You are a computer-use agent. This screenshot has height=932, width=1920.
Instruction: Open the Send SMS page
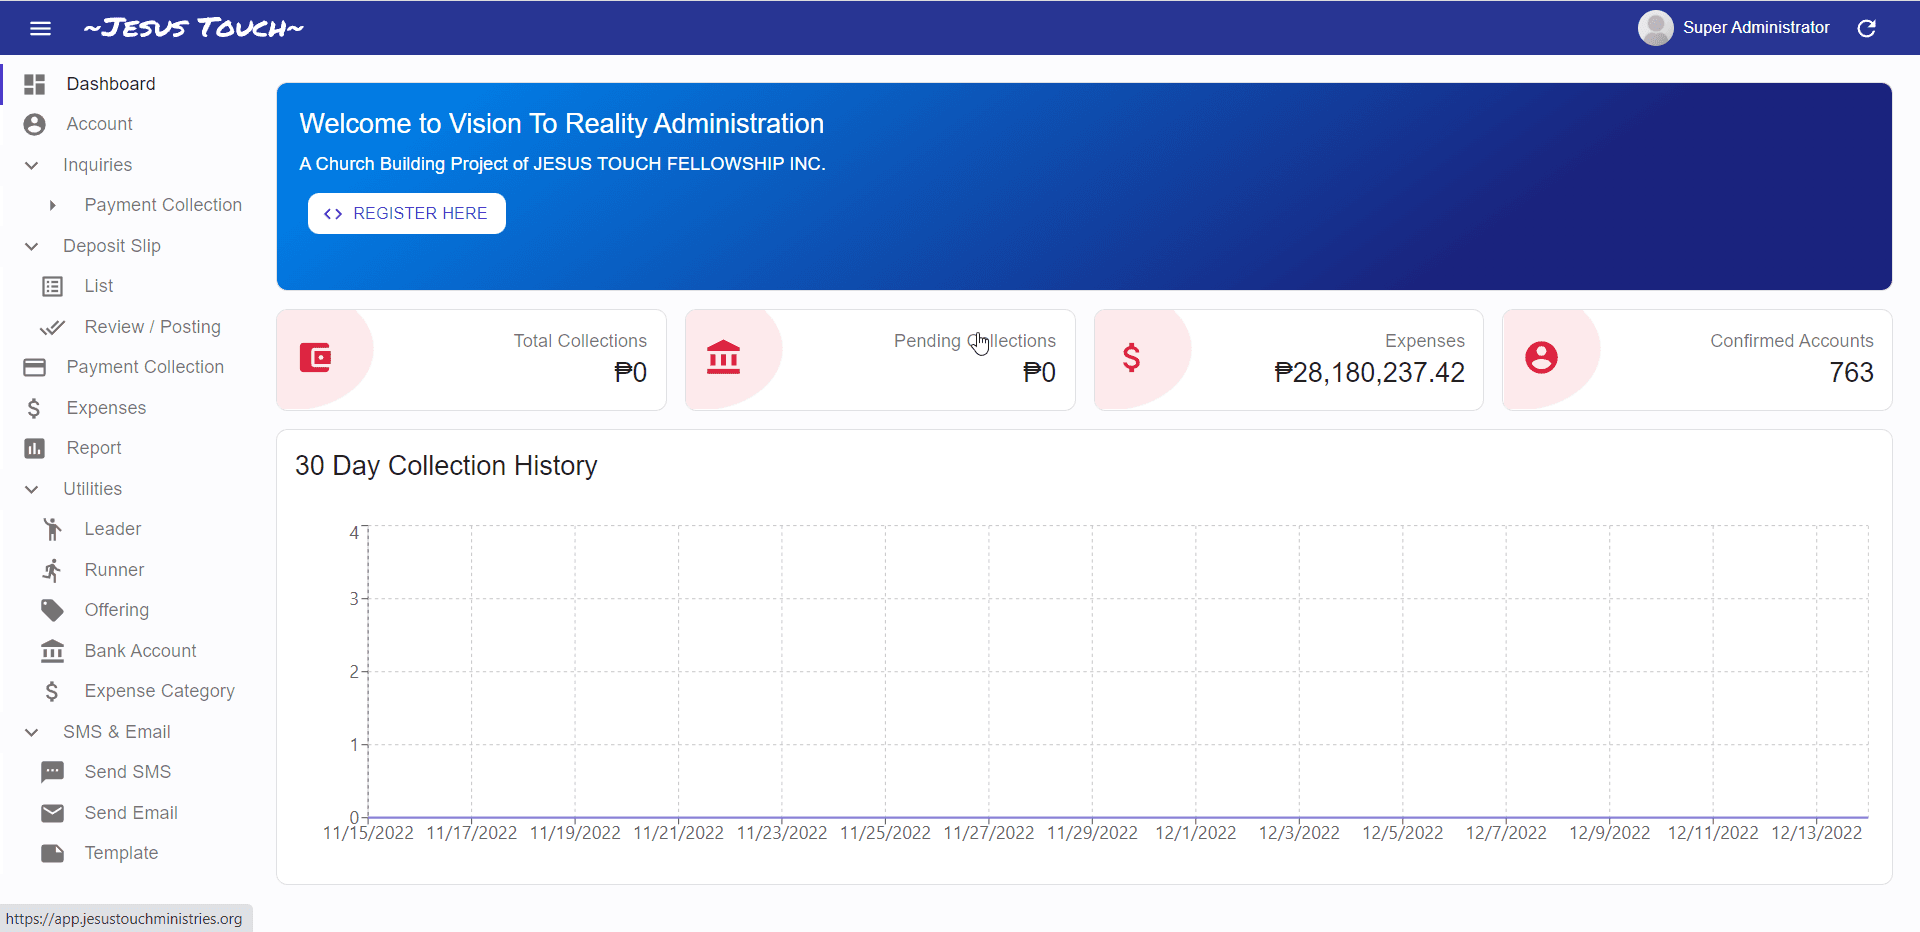(127, 772)
